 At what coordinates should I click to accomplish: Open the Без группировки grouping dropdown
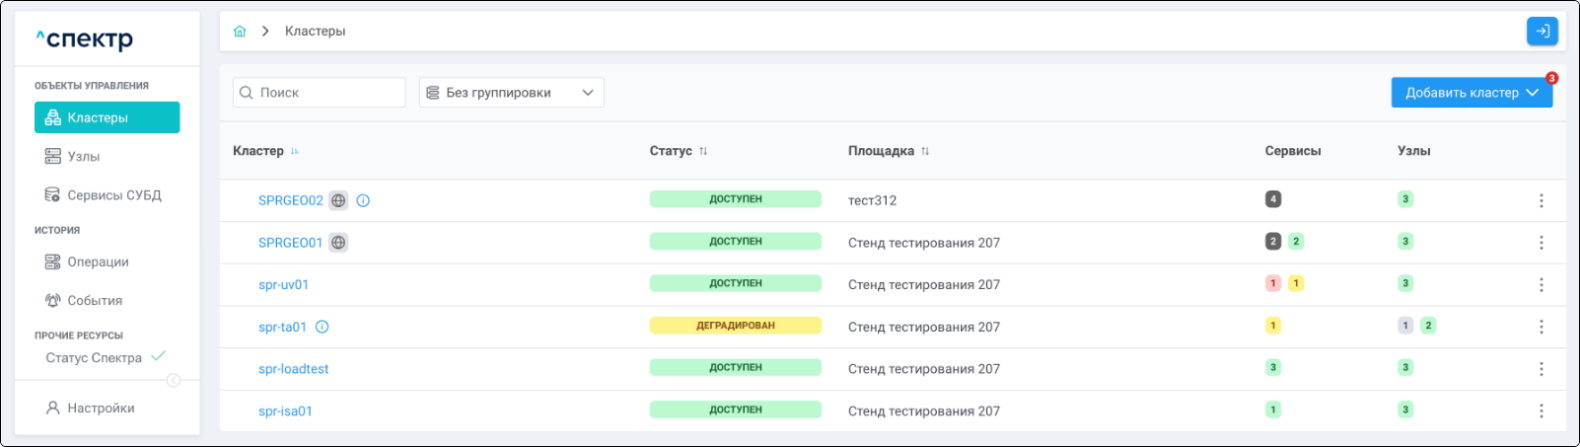pos(511,92)
